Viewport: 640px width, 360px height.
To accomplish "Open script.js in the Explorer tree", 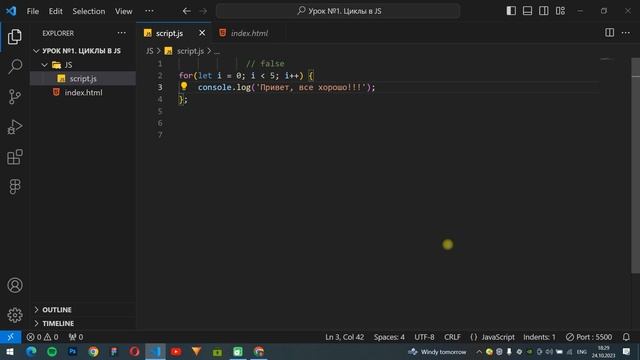I will click(83, 78).
